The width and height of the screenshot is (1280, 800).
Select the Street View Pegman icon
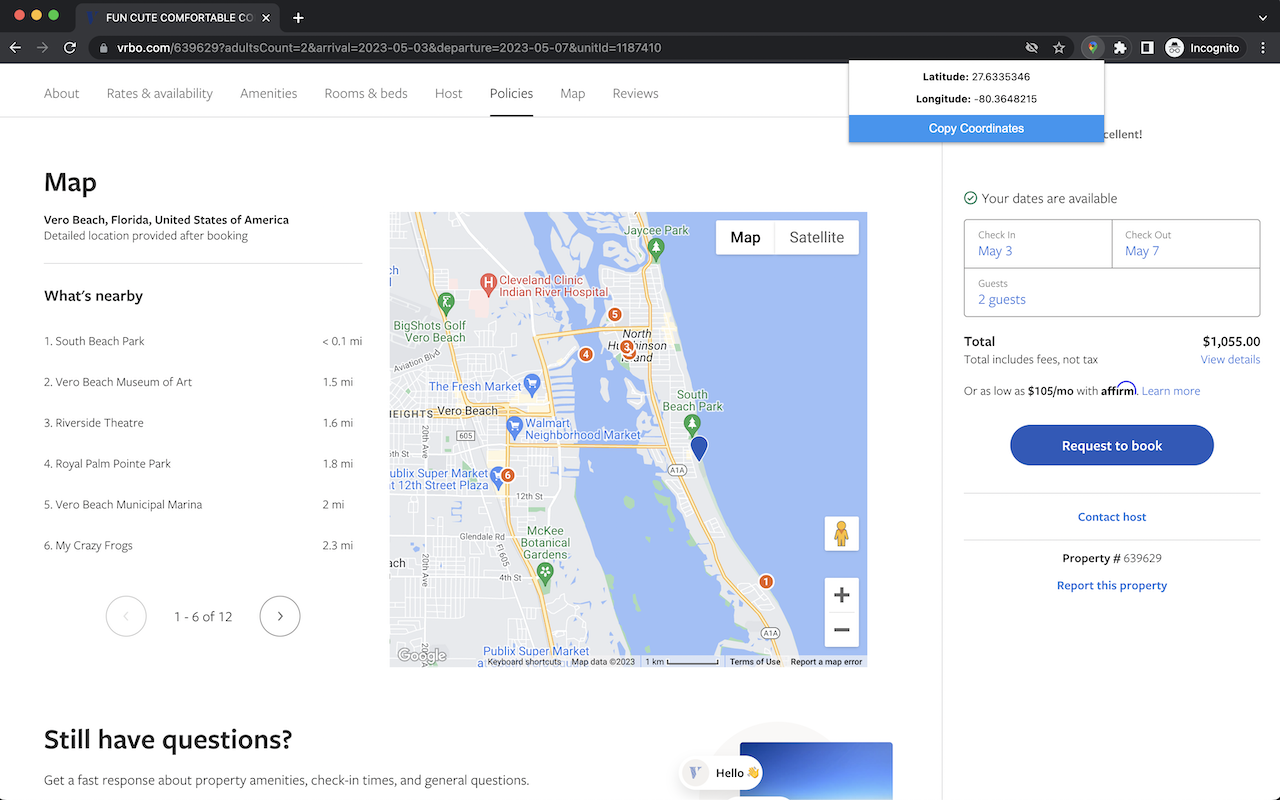tap(841, 533)
